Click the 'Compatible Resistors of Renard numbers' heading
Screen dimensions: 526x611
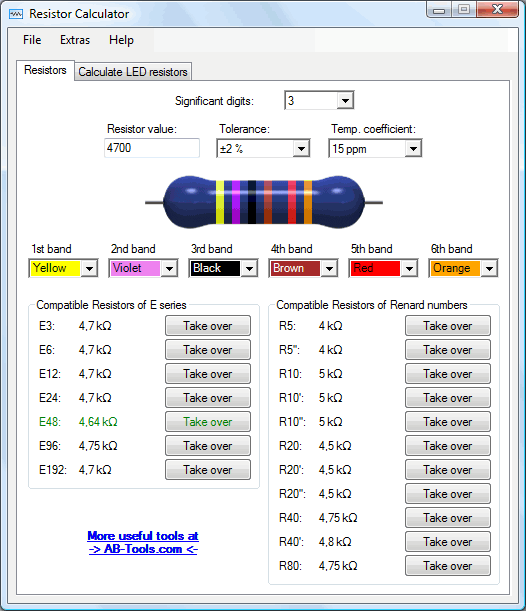point(372,305)
